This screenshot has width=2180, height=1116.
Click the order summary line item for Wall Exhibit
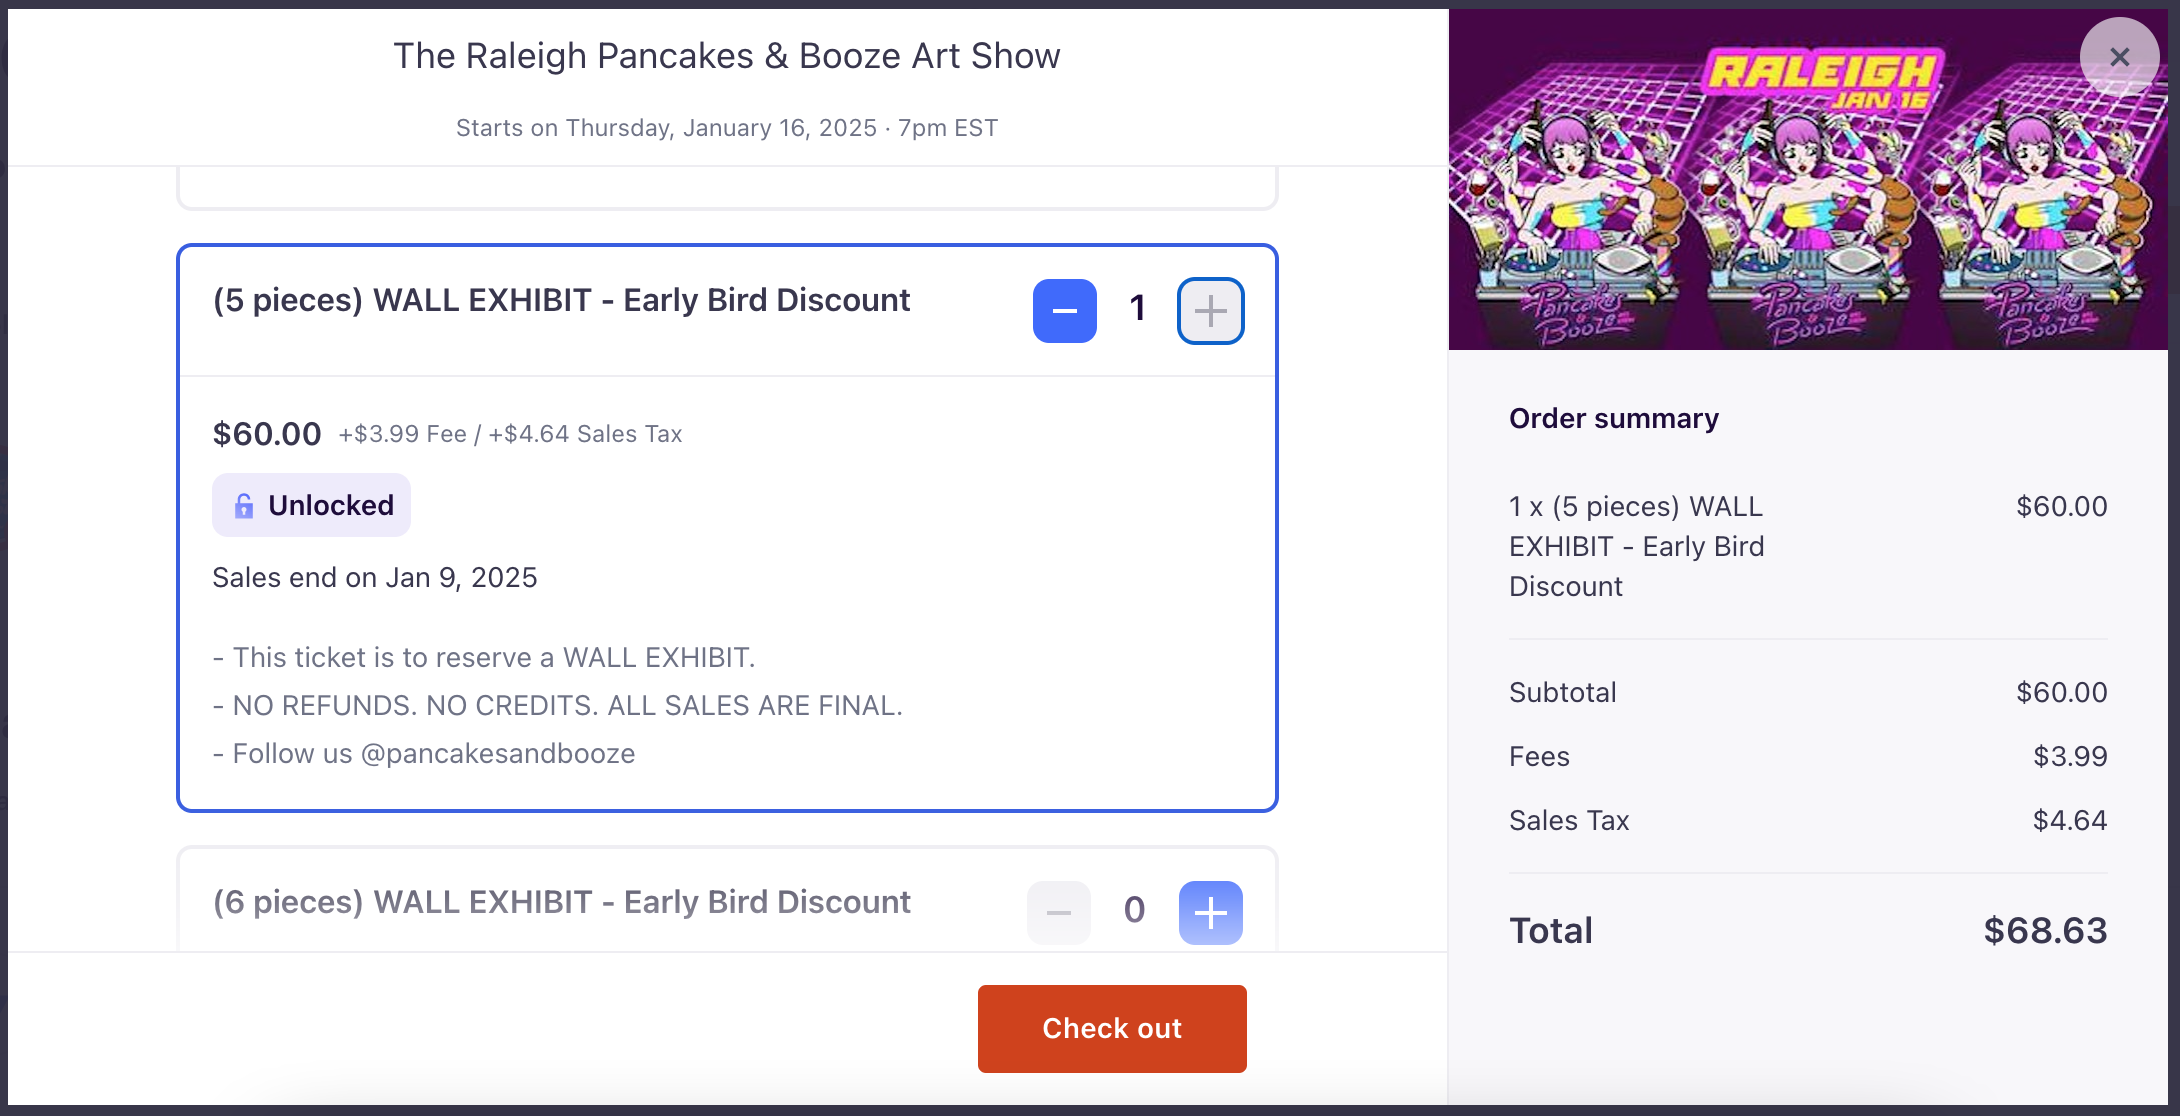[1808, 546]
